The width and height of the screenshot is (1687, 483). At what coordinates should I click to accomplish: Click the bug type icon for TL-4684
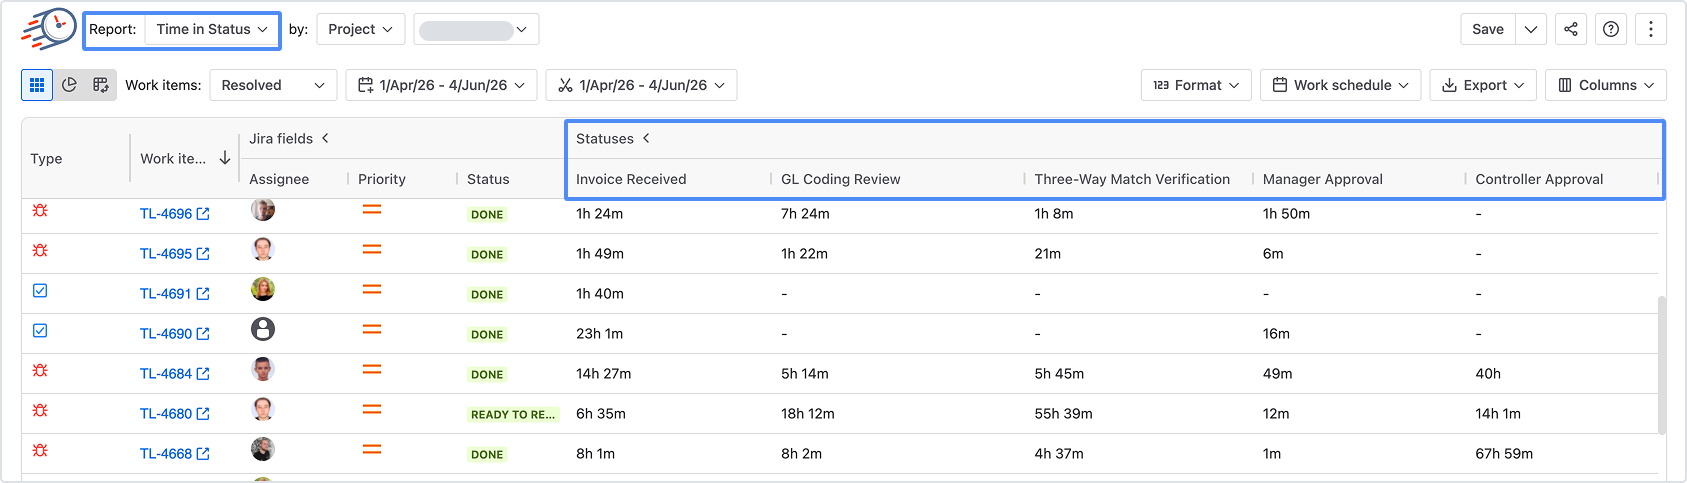pyautogui.click(x=40, y=370)
